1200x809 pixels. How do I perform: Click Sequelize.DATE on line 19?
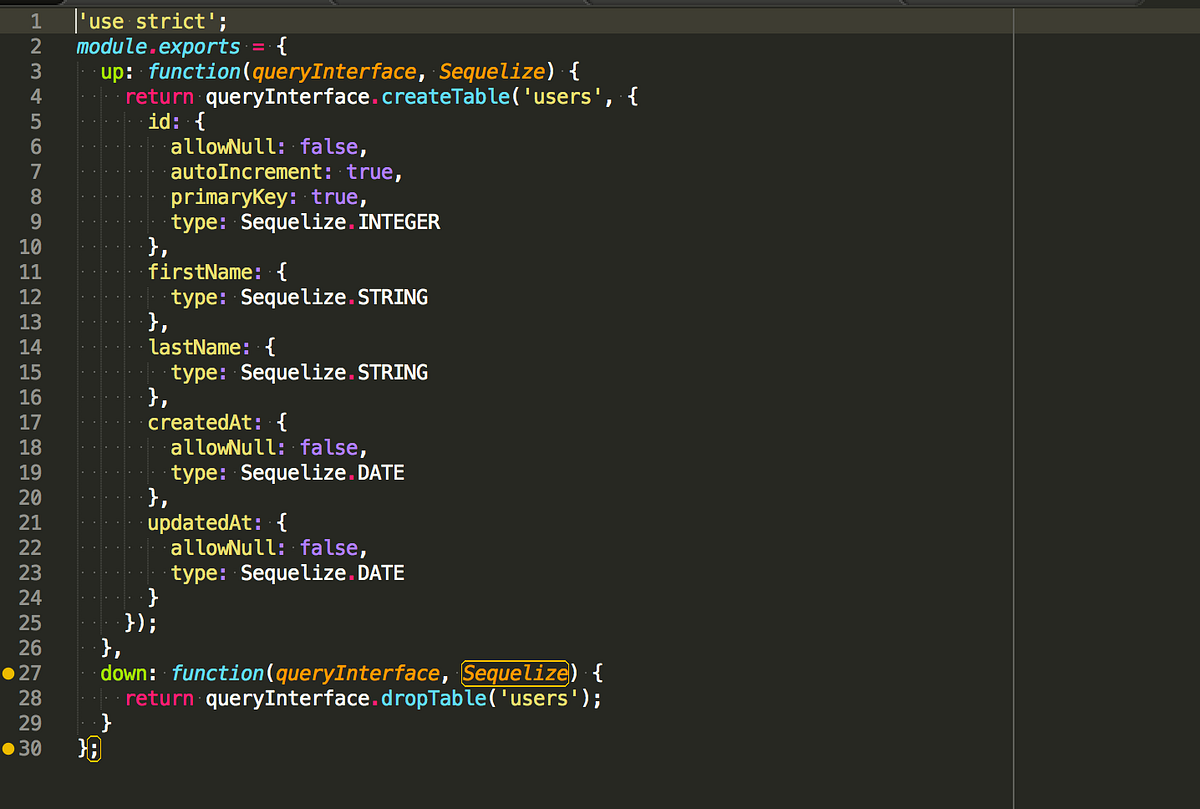(x=322, y=472)
